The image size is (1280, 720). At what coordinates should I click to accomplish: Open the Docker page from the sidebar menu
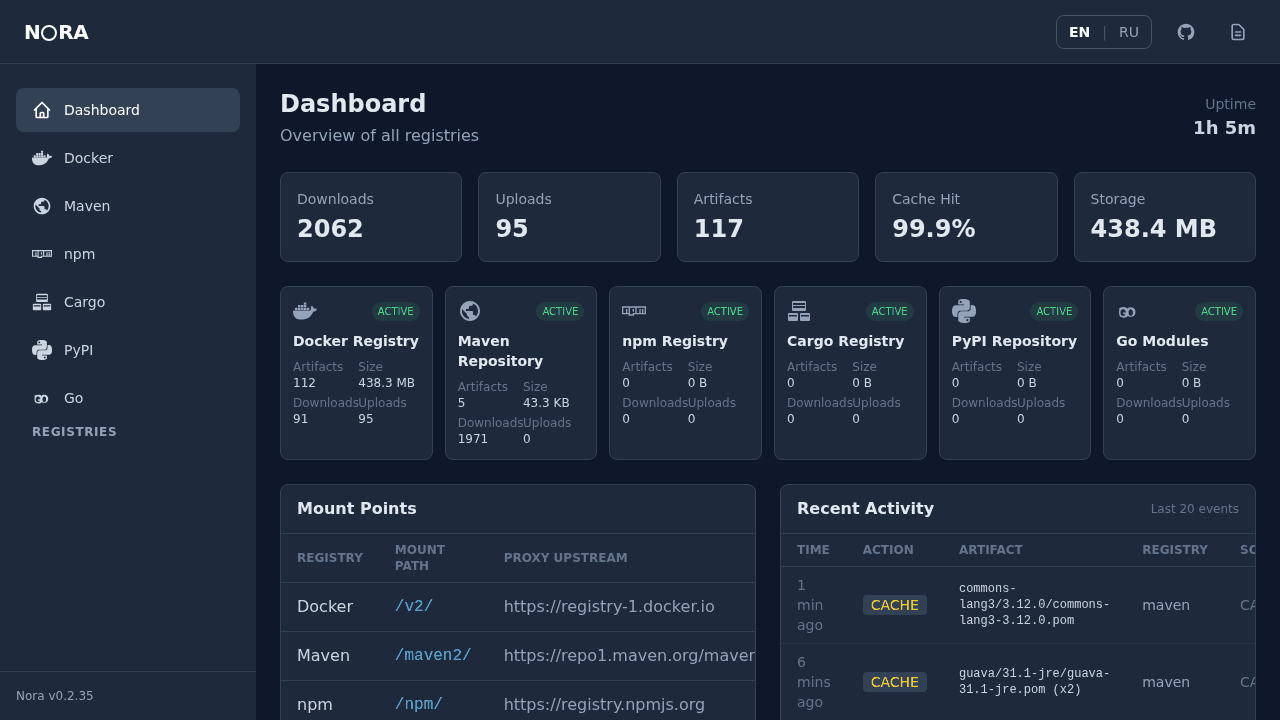pos(89,158)
